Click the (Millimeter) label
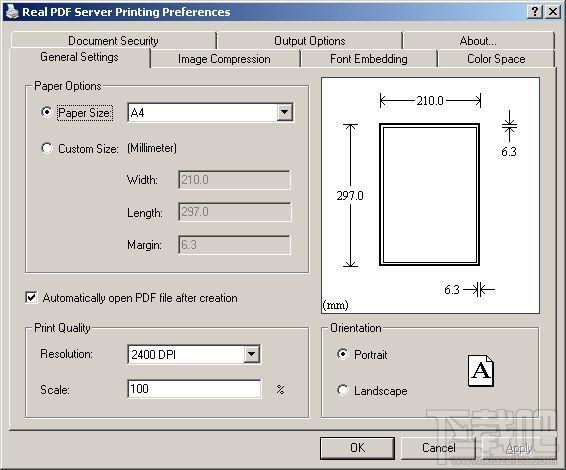The height and width of the screenshot is (470, 566). point(152,148)
